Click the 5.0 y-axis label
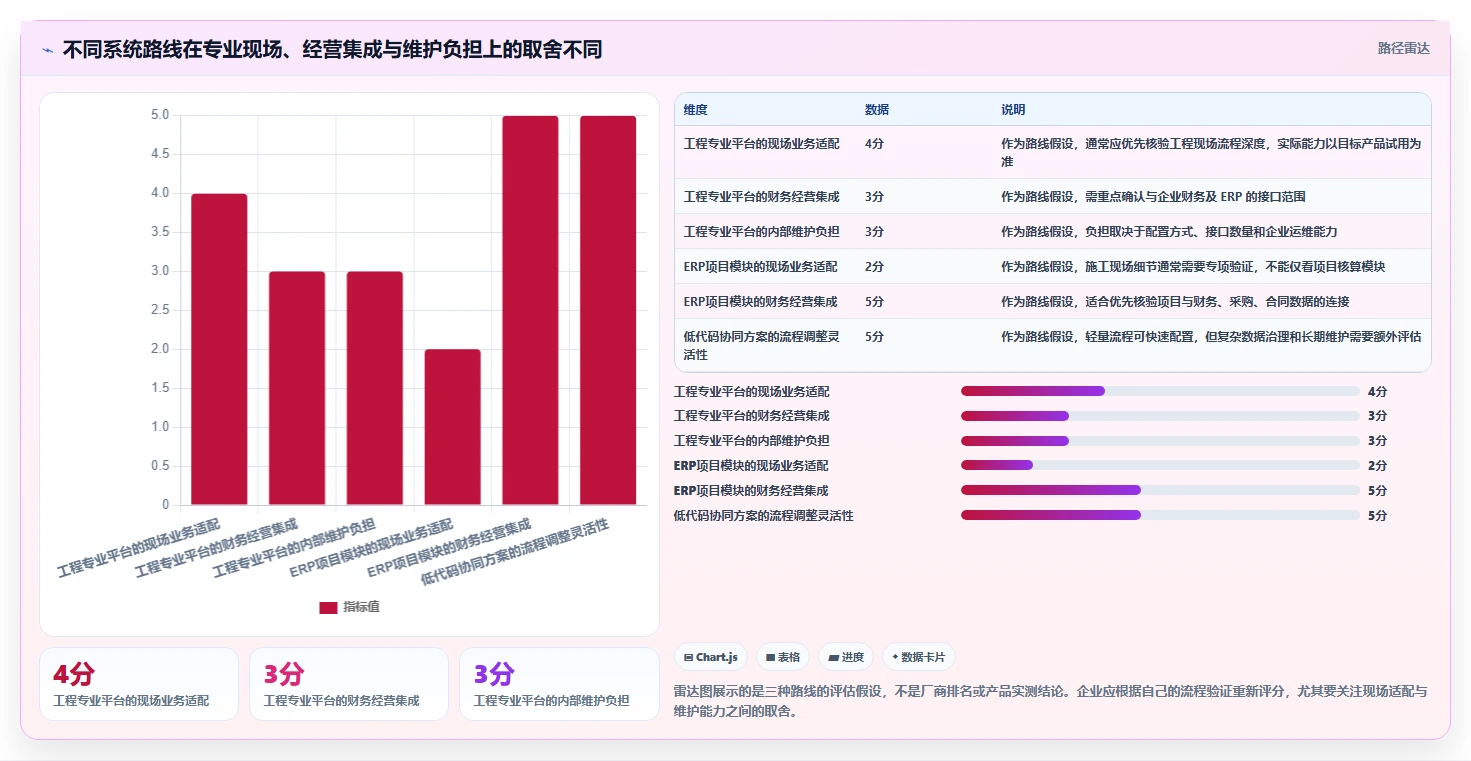The height and width of the screenshot is (761, 1471). click(160, 115)
